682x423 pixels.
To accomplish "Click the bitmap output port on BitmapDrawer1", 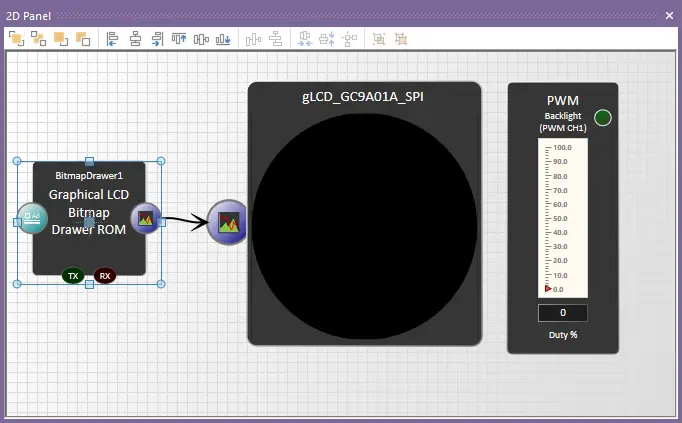I will [x=145, y=218].
